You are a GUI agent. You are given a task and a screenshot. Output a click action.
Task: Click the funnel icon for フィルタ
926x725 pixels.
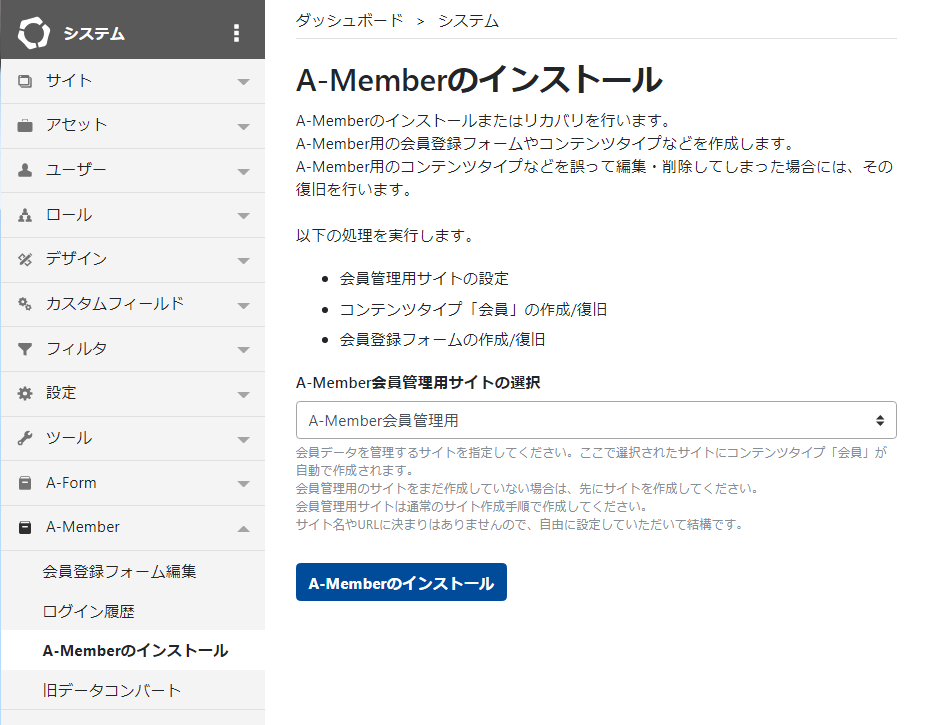[25, 349]
